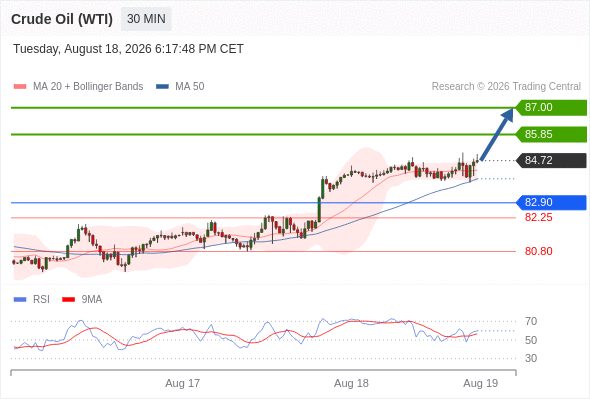Click the MA 20 + Bollinger Bands legend text
Screen dimensions: 590x400
[x=88, y=87]
